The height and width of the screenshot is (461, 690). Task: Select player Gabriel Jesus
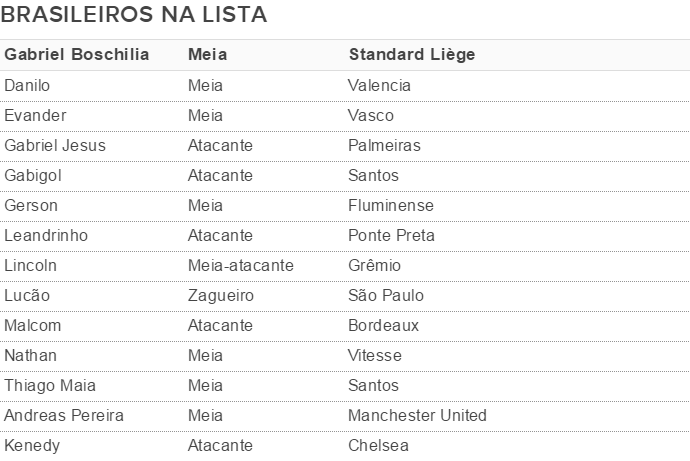(55, 145)
